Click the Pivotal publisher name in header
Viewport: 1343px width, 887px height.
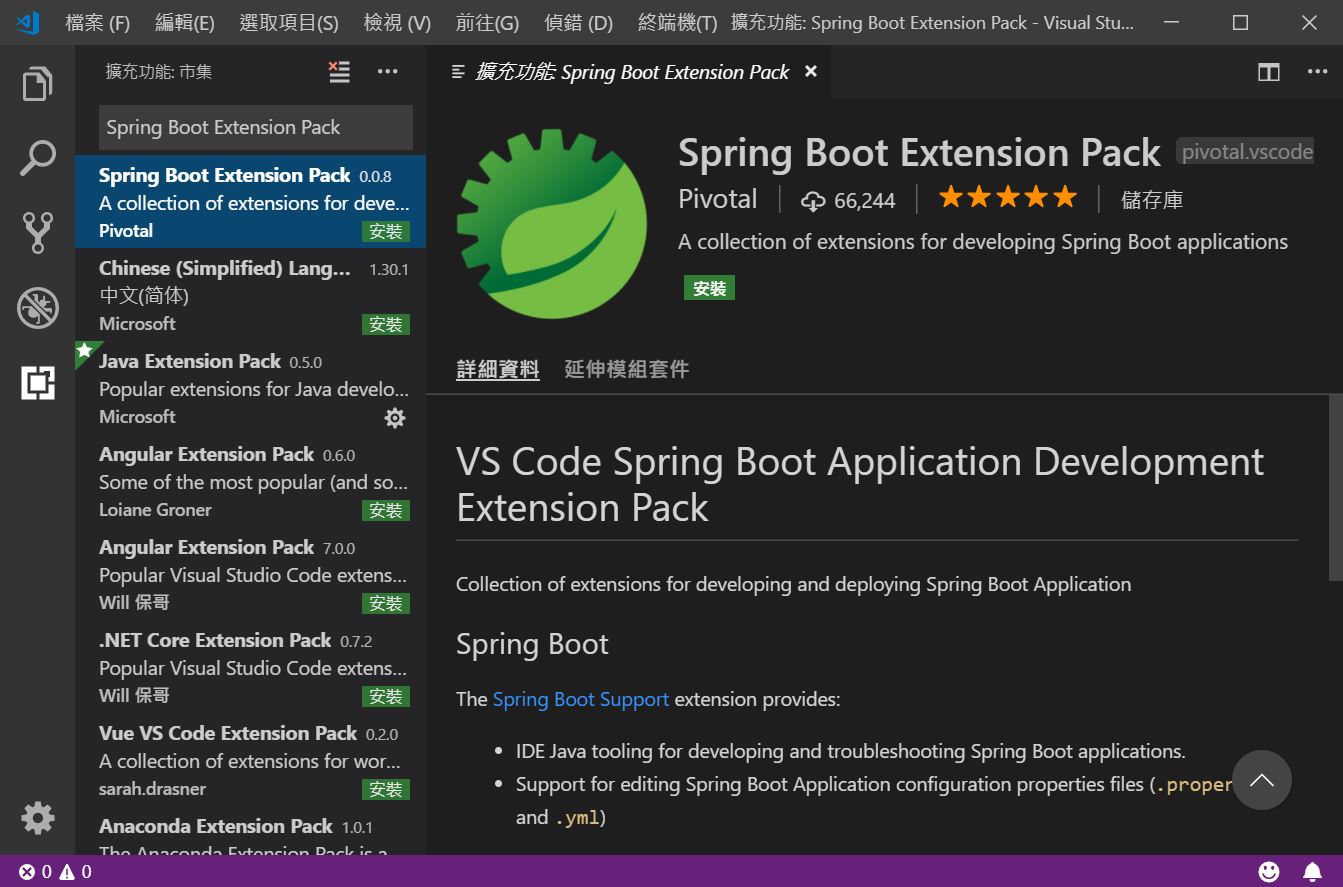pyautogui.click(x=718, y=198)
